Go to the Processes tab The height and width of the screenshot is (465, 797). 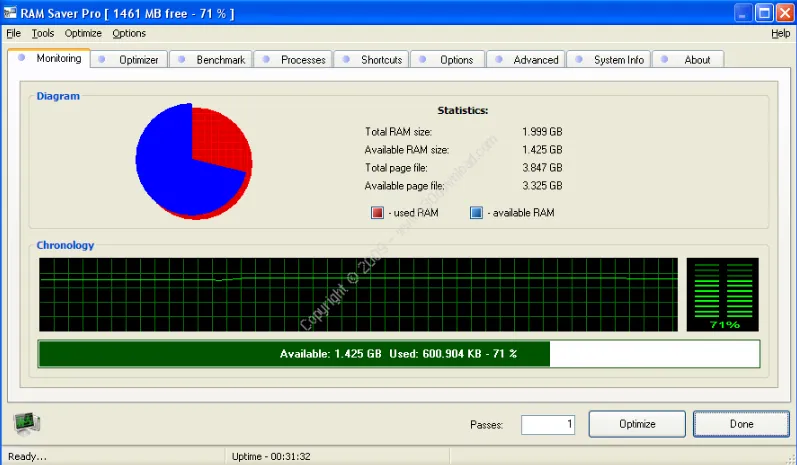(293, 59)
